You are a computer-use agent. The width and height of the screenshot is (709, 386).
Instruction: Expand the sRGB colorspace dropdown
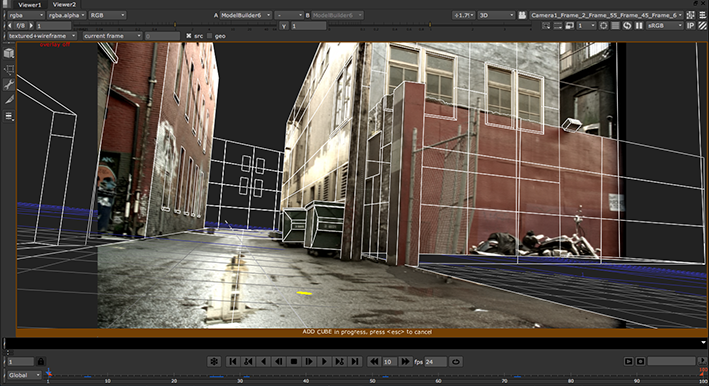(x=665, y=26)
